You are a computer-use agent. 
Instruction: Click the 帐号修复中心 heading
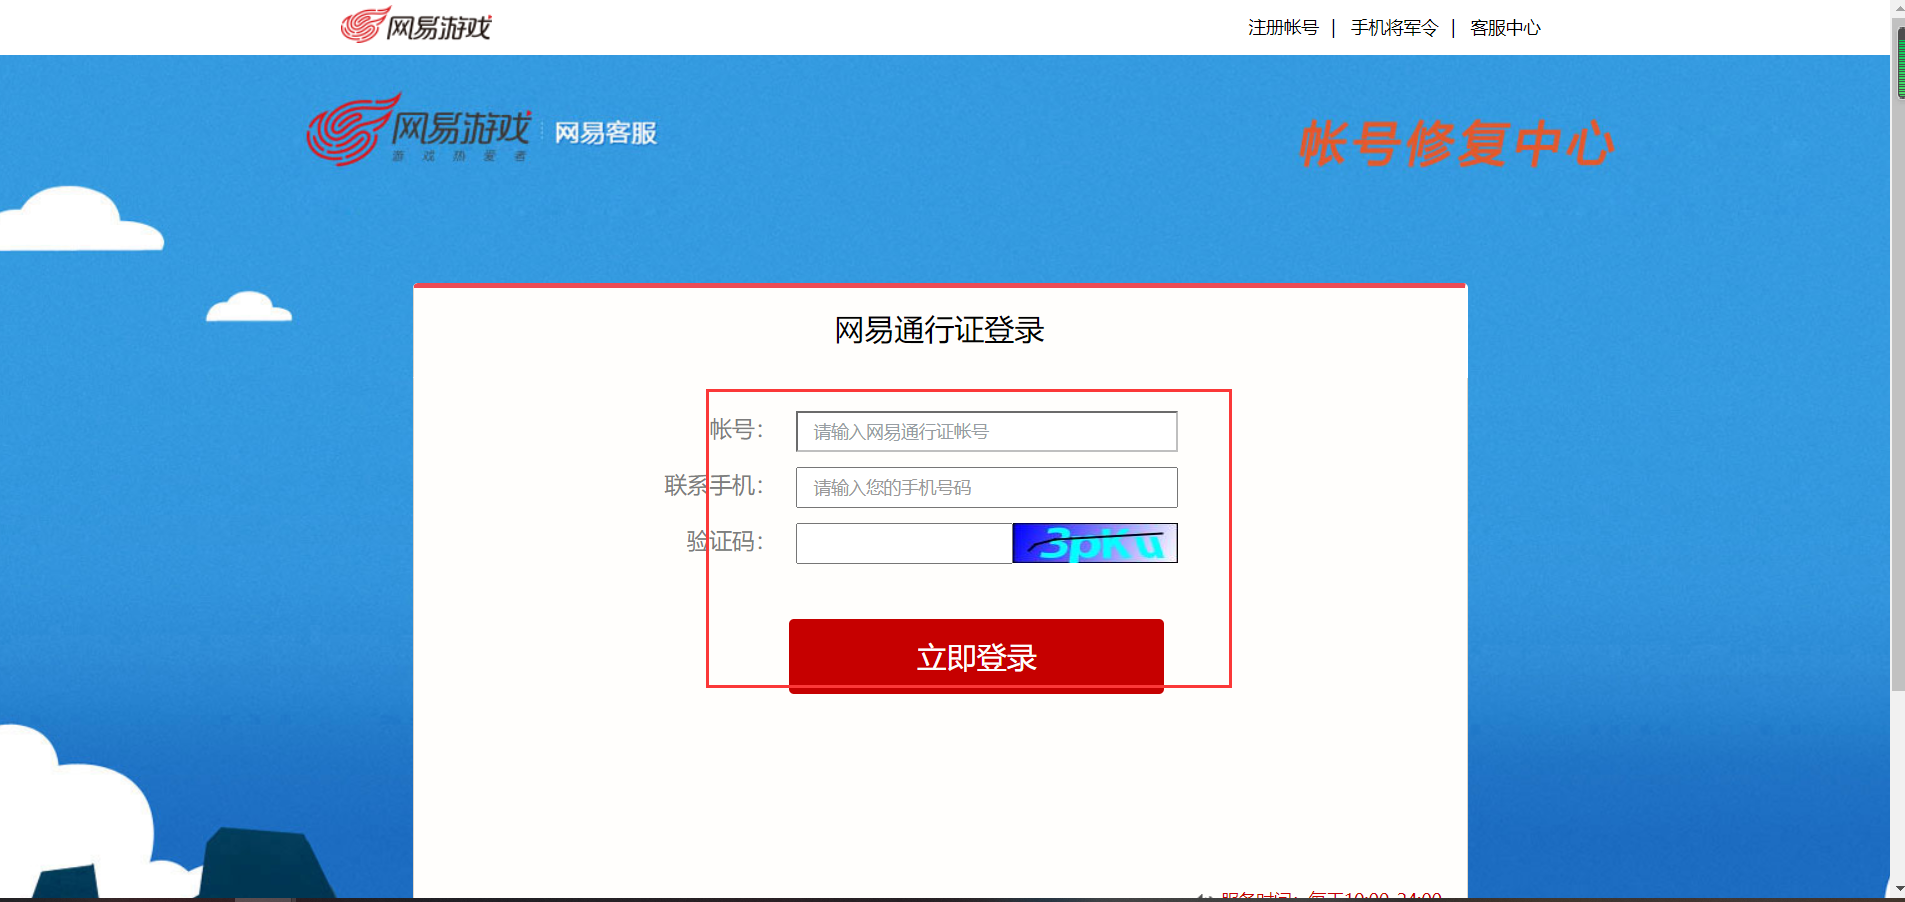click(x=1456, y=144)
